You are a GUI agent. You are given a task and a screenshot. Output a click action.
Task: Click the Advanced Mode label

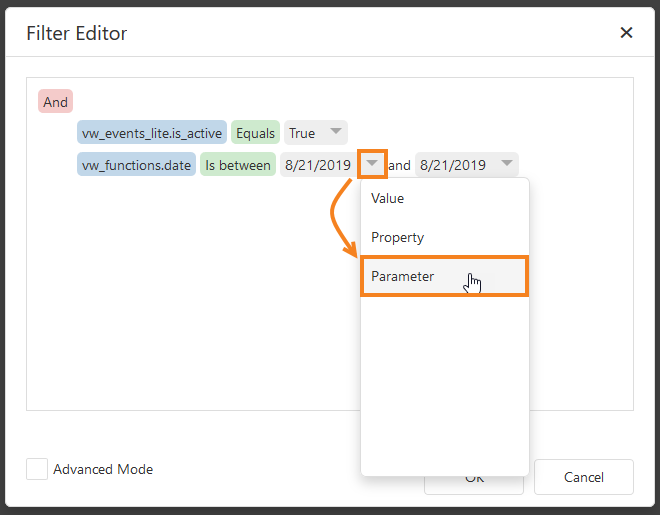point(103,469)
